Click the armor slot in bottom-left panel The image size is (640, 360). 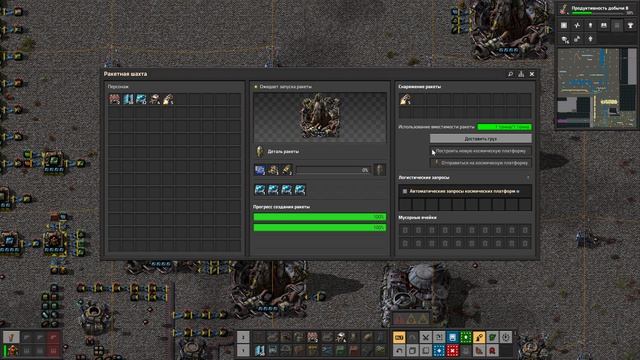13,350
